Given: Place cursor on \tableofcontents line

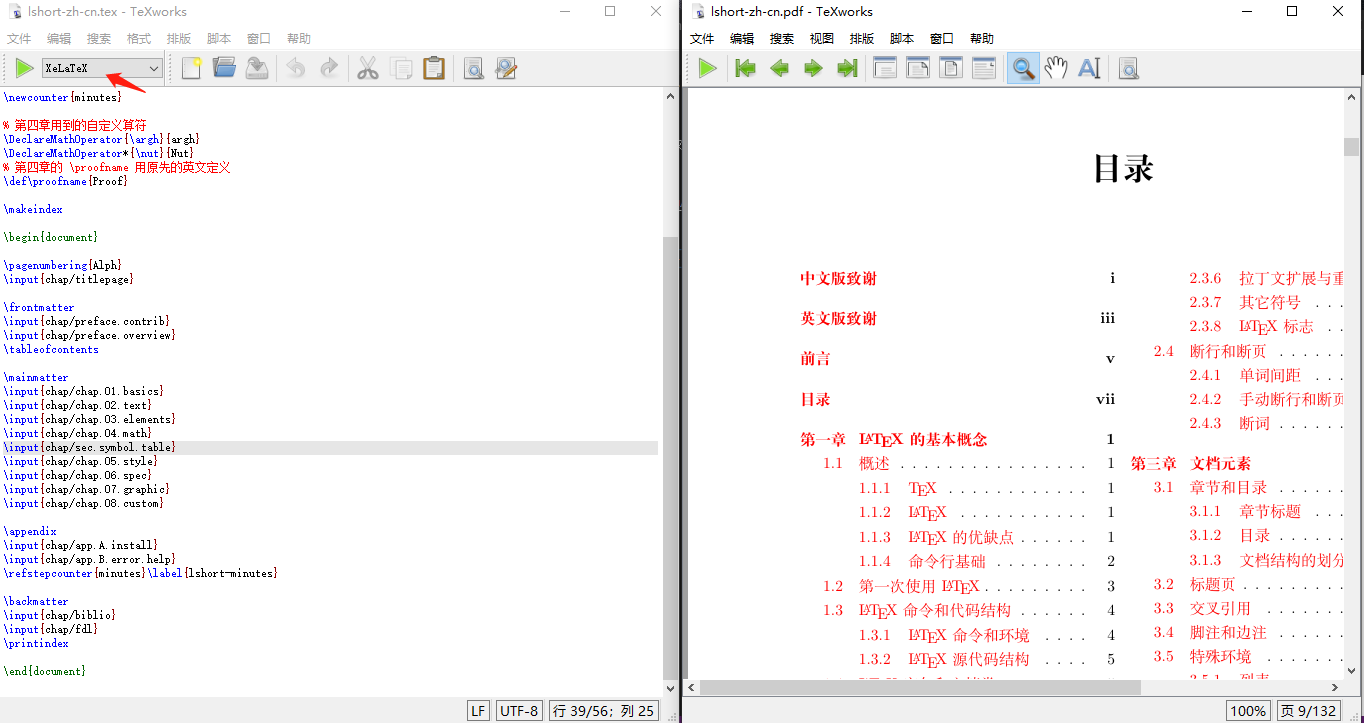Looking at the screenshot, I should click(x=51, y=349).
